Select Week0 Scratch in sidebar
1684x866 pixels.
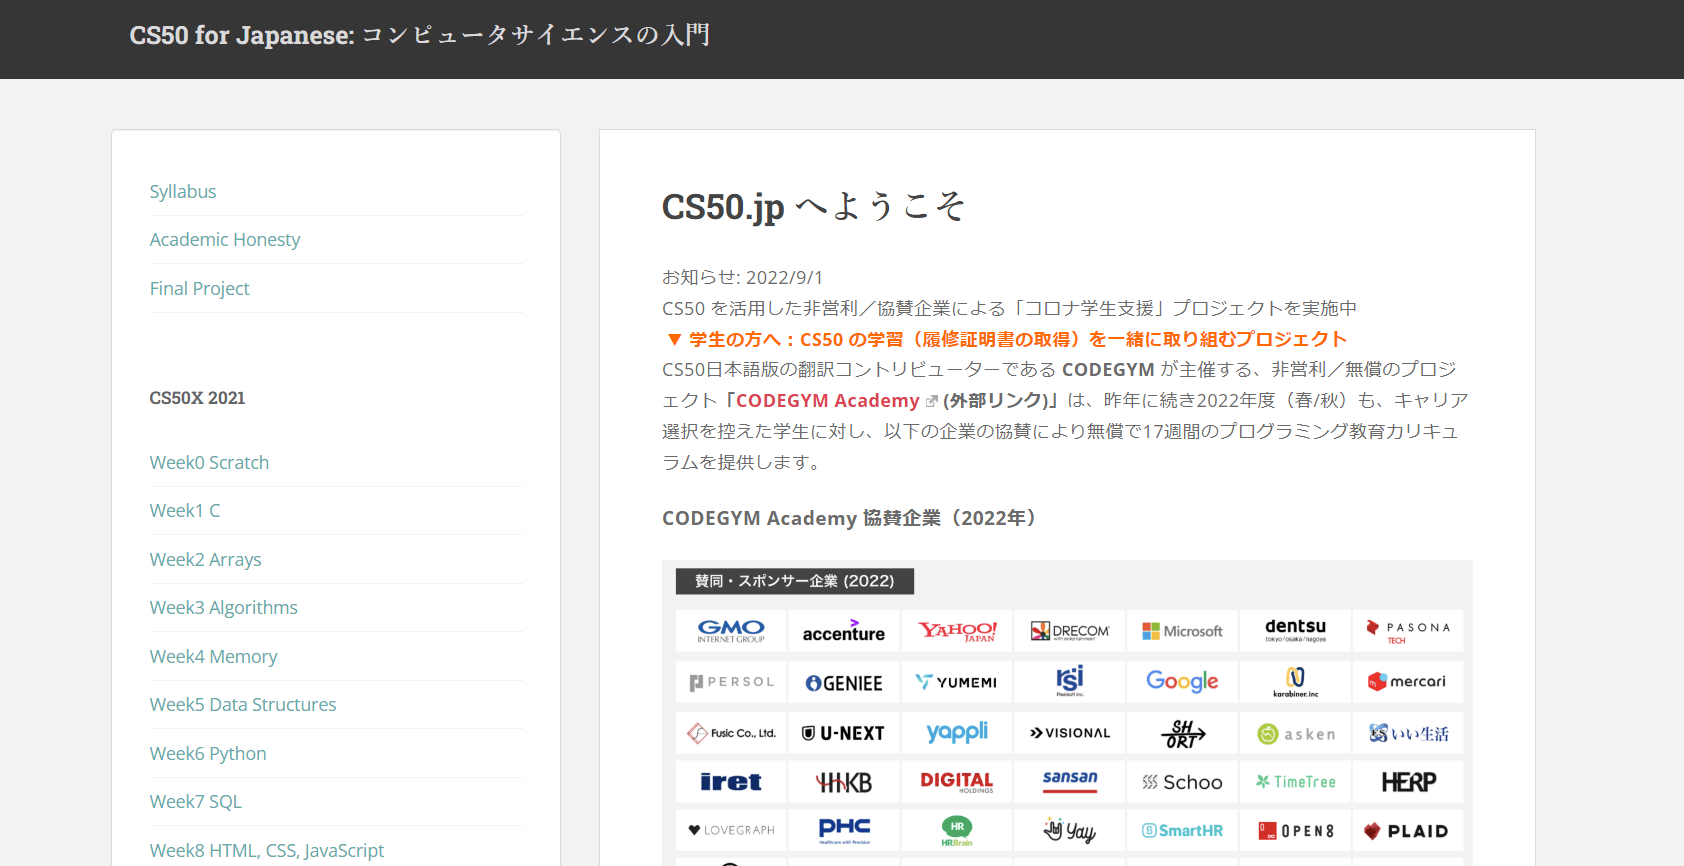tap(210, 462)
